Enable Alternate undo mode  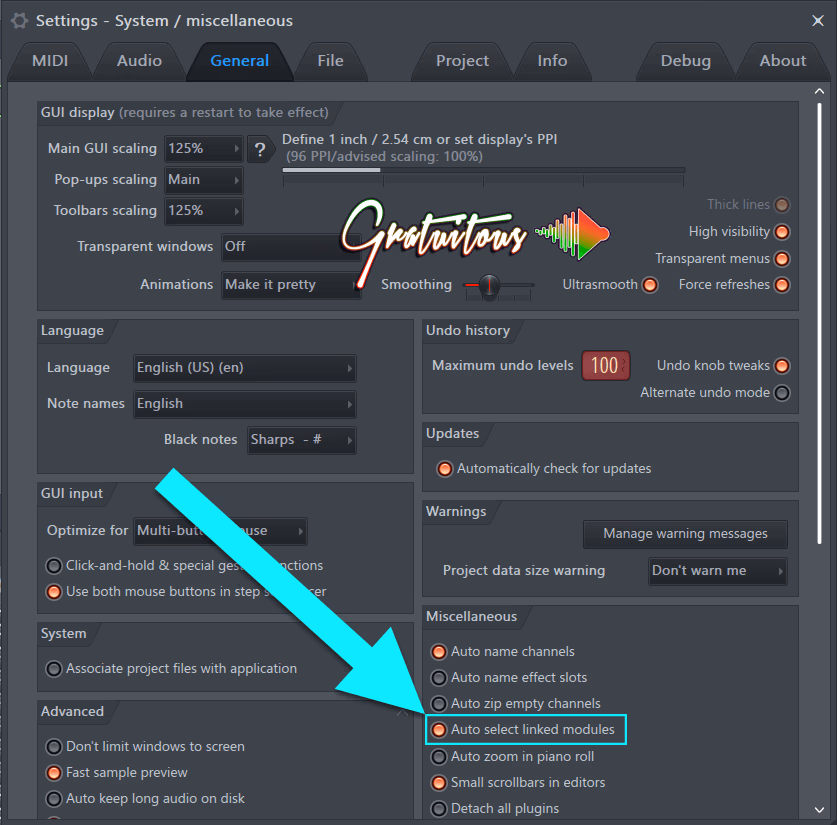tap(781, 393)
